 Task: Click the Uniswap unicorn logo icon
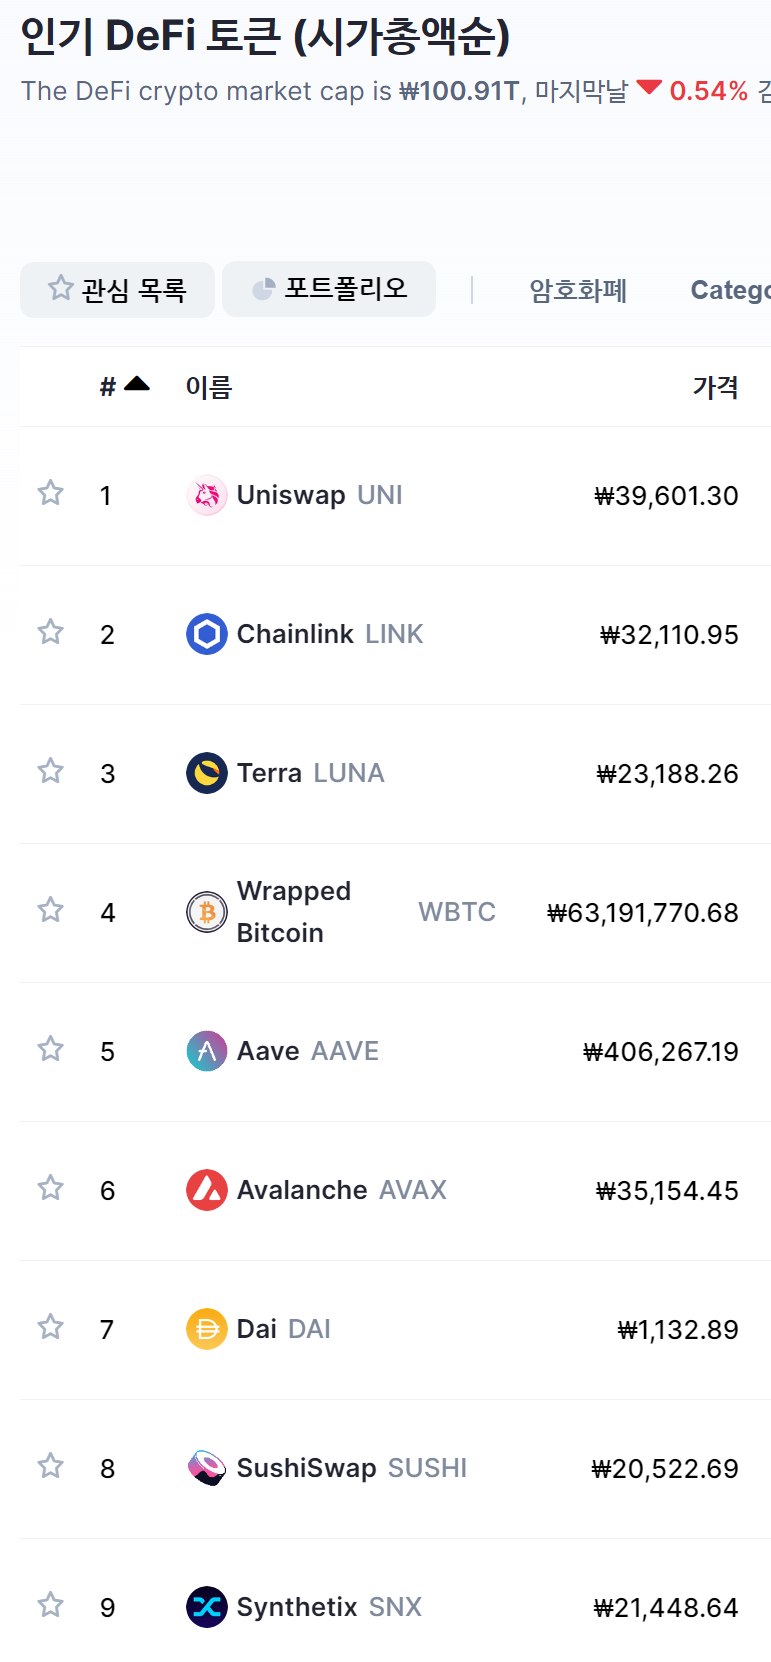pos(207,495)
